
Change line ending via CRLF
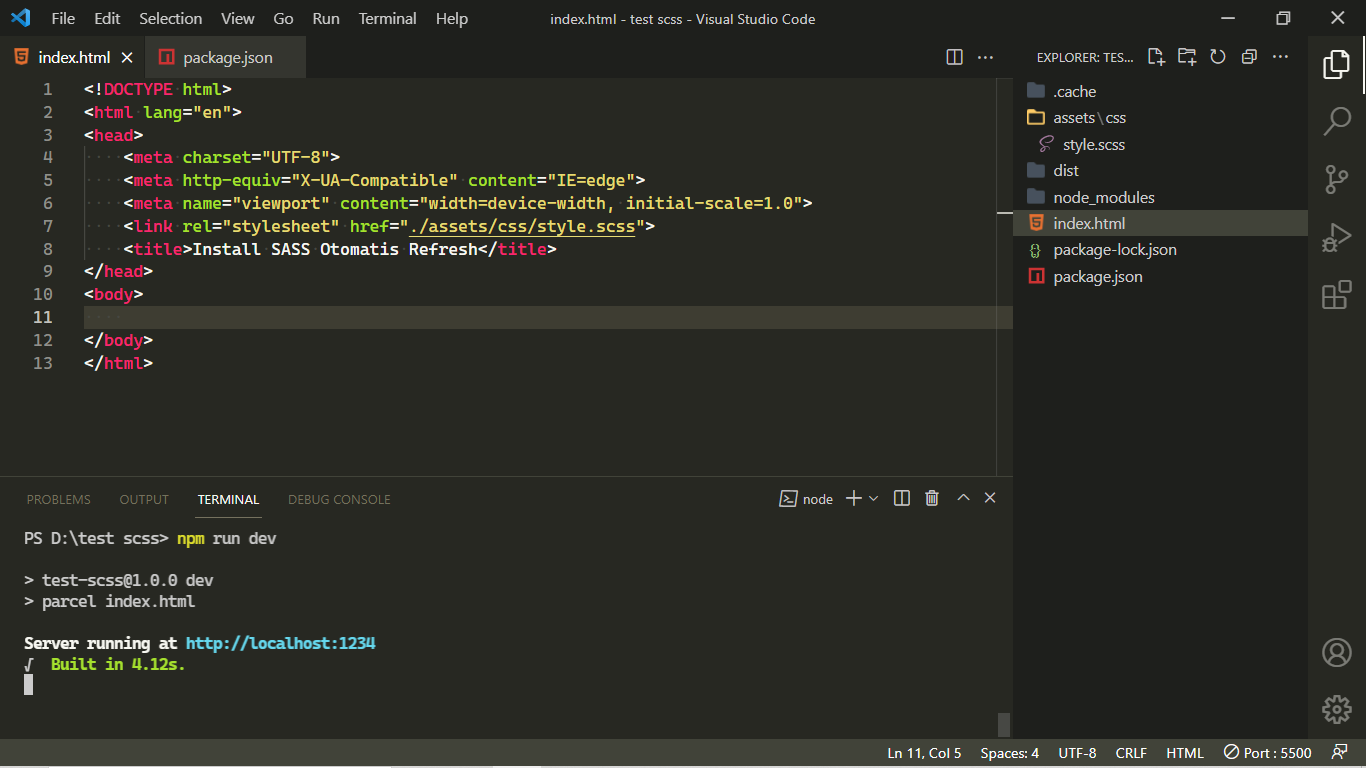pyautogui.click(x=1131, y=753)
